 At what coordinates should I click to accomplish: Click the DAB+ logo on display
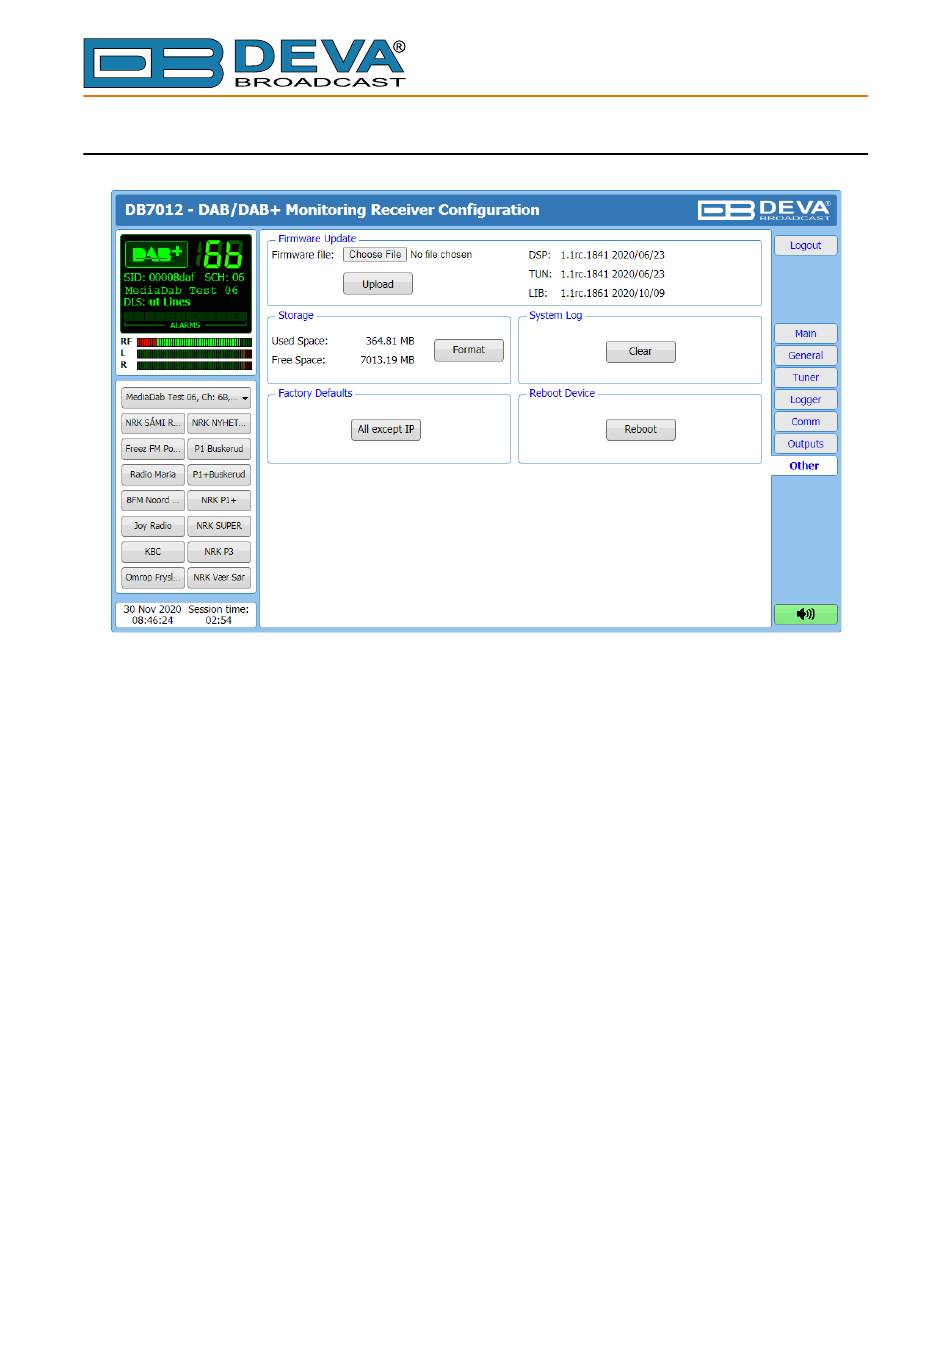[x=157, y=254]
